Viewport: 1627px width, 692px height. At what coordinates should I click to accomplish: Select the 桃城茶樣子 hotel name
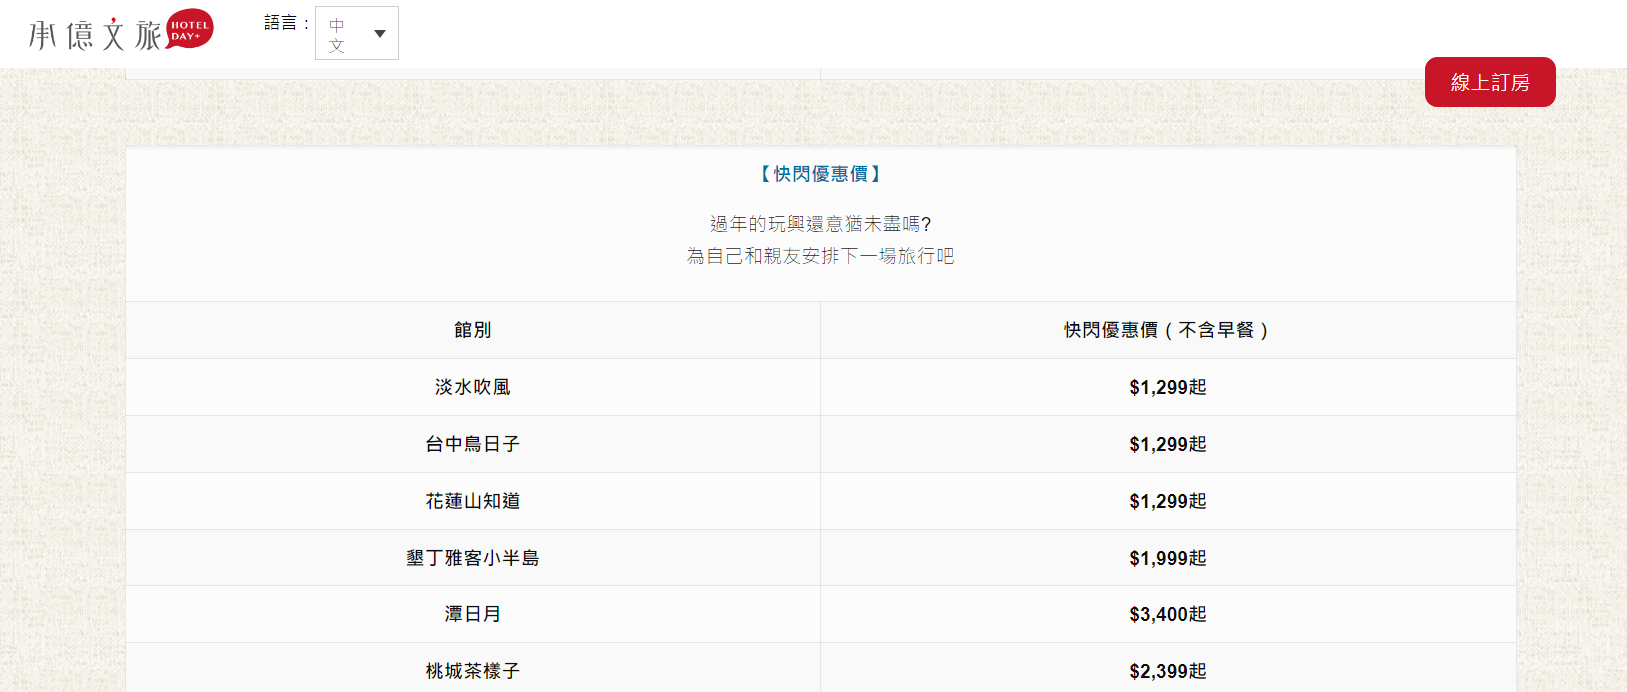point(472,671)
